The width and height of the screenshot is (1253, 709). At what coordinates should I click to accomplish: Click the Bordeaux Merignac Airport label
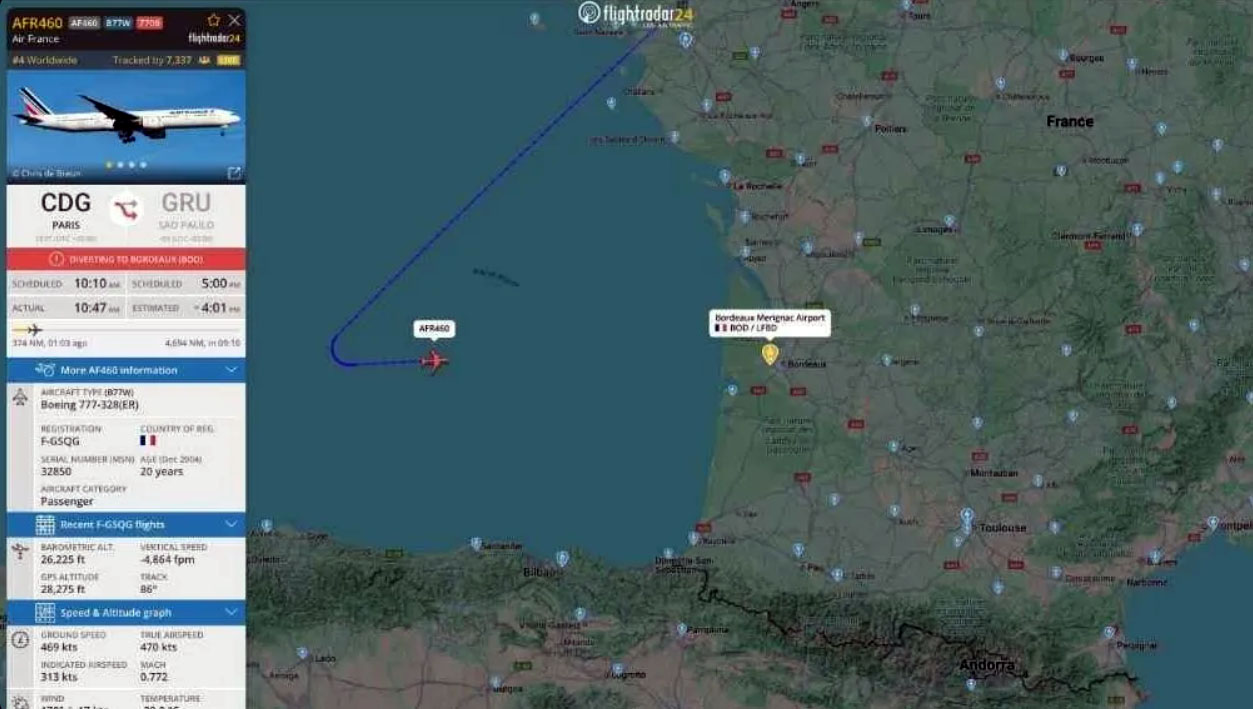pyautogui.click(x=770, y=322)
